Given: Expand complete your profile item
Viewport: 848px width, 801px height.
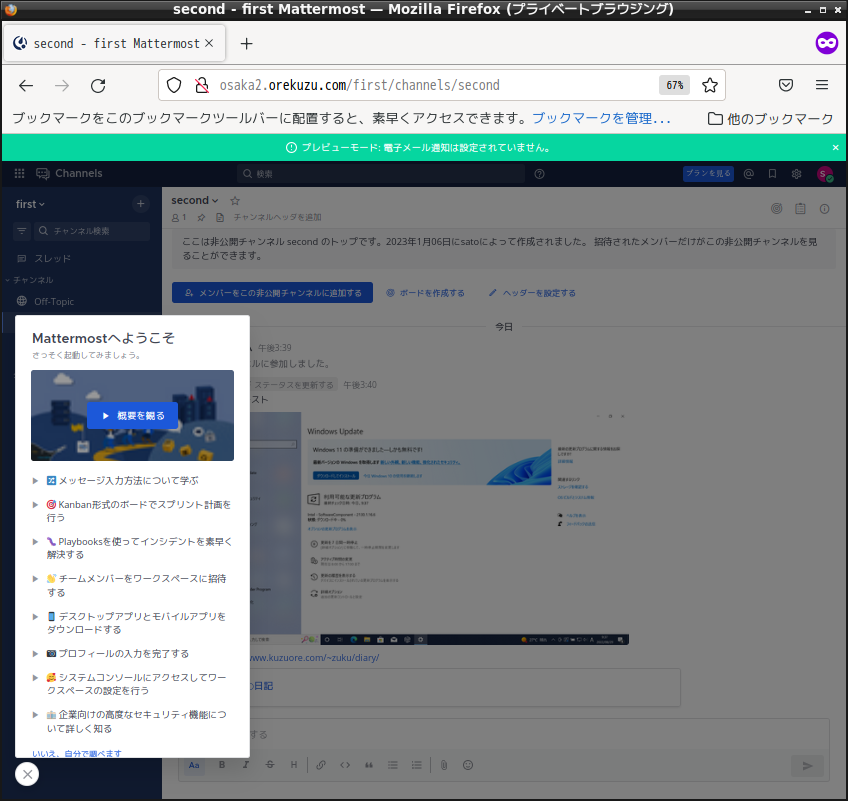Looking at the screenshot, I should pos(111,653).
